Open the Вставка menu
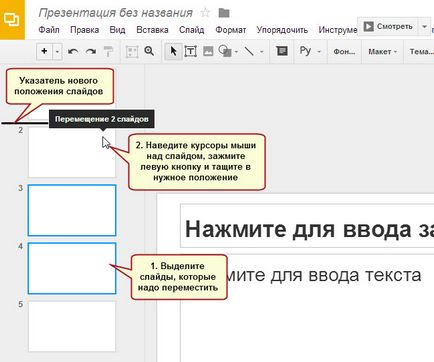Viewport: 434px width, 362px height. (152, 30)
